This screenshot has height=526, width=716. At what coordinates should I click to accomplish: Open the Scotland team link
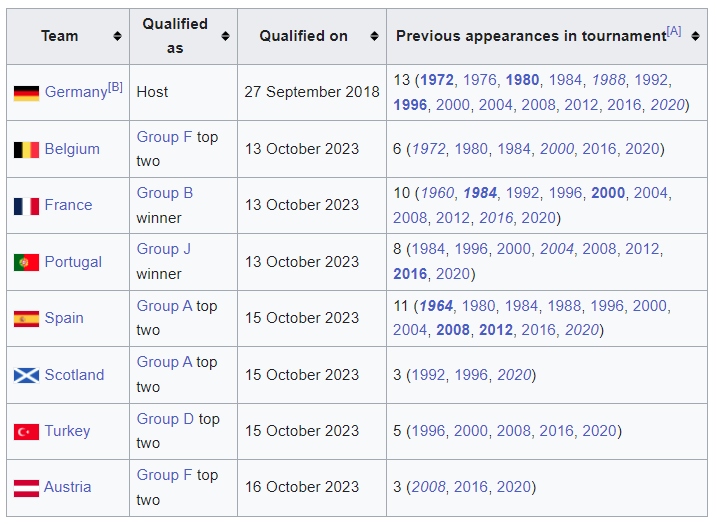pyautogui.click(x=74, y=375)
